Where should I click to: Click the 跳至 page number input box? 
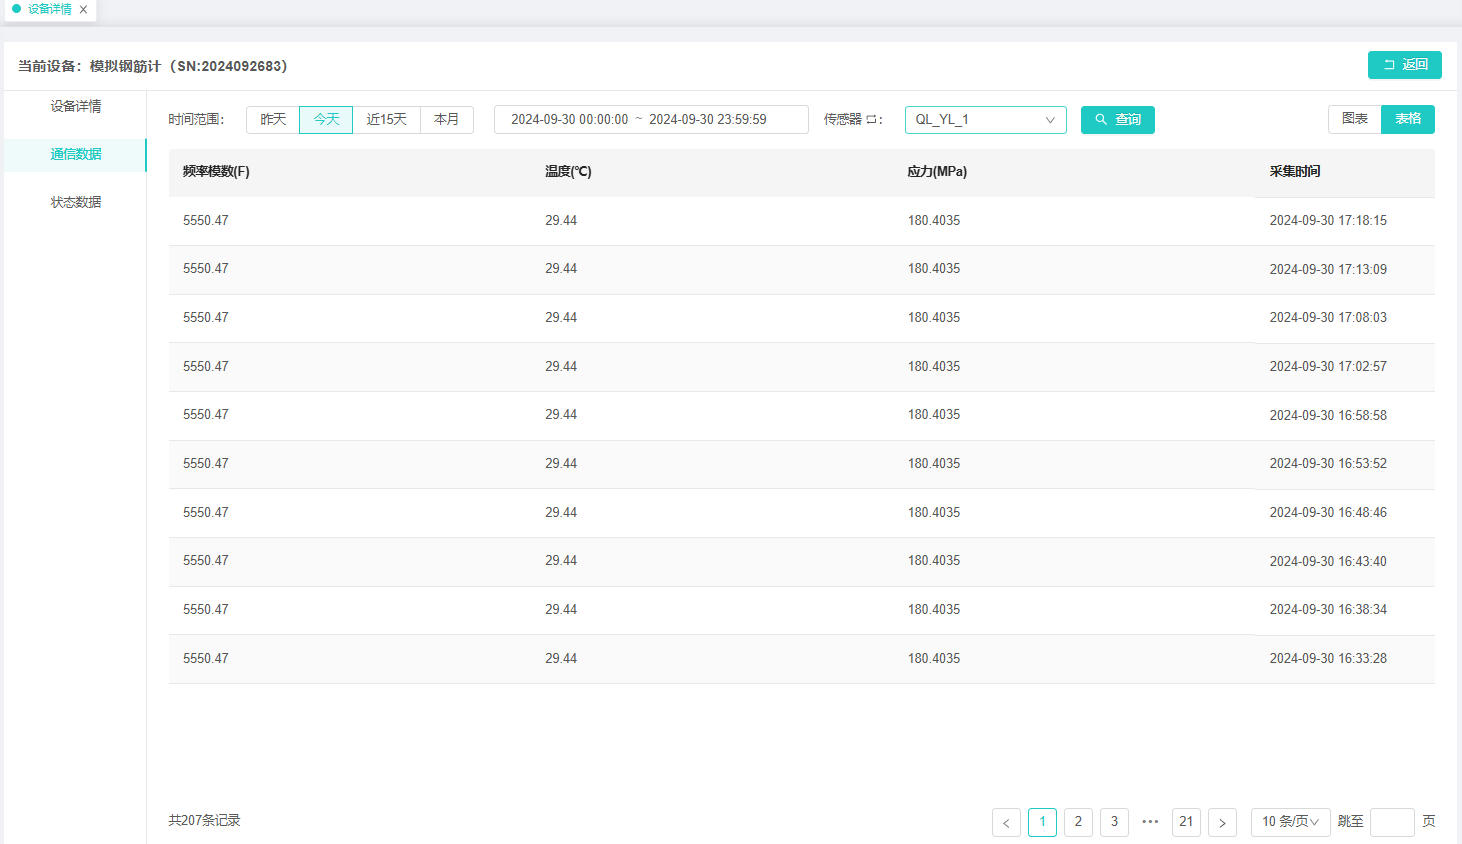[x=1391, y=822]
